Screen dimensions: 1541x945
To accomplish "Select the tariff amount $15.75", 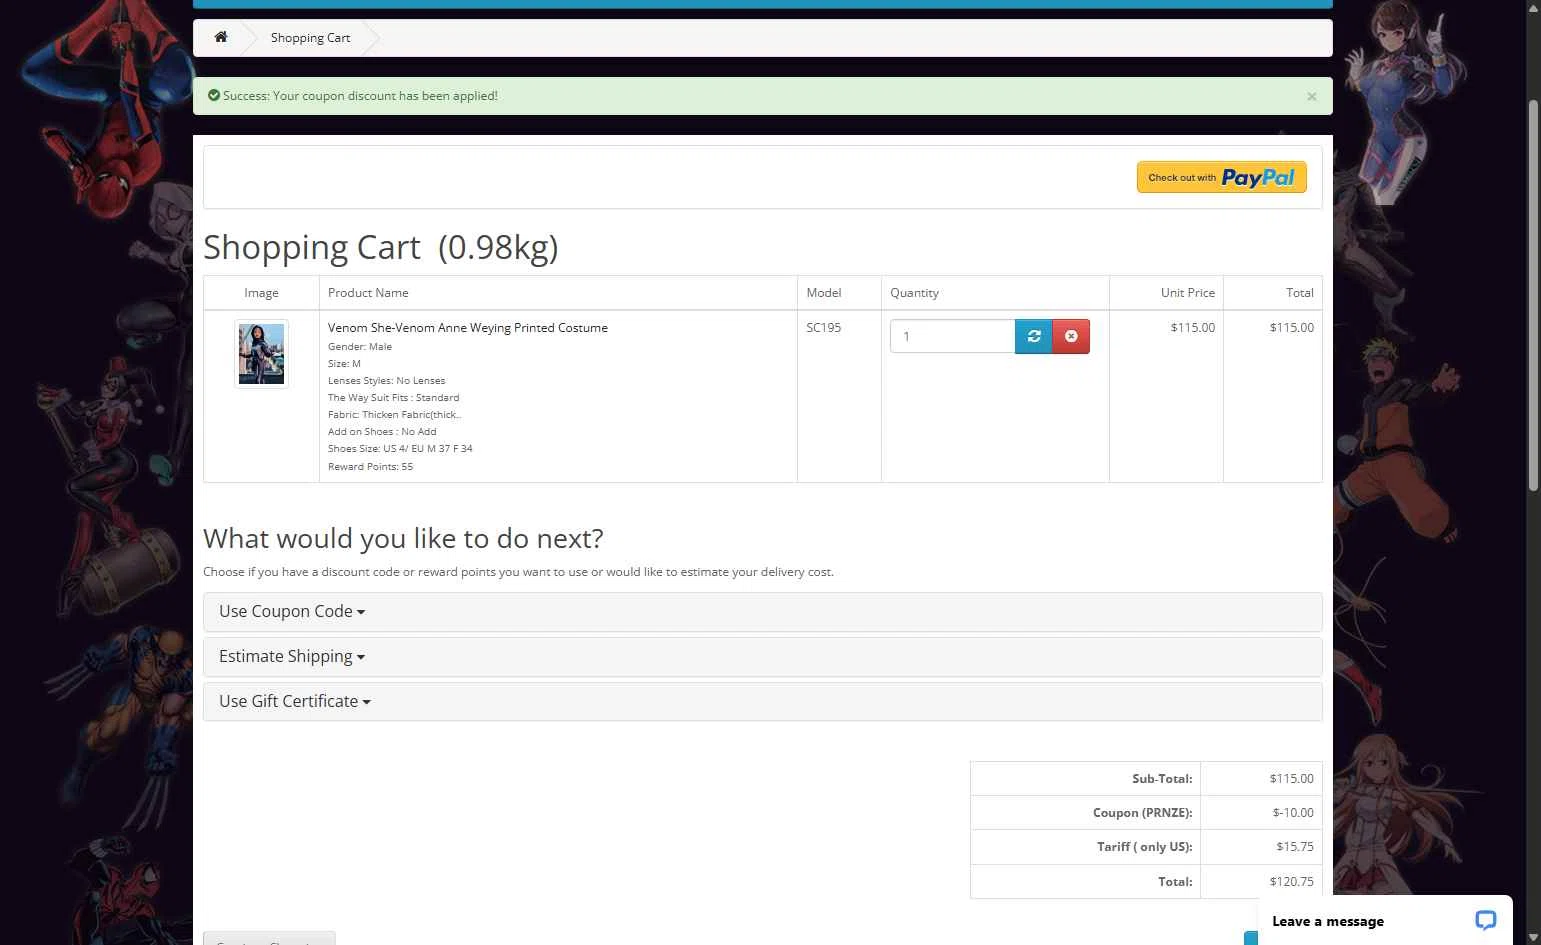I will 1295,847.
